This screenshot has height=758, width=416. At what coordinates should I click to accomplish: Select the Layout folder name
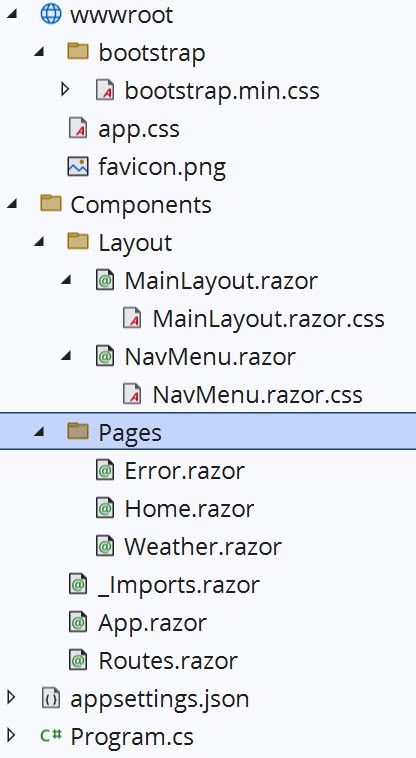click(135, 243)
